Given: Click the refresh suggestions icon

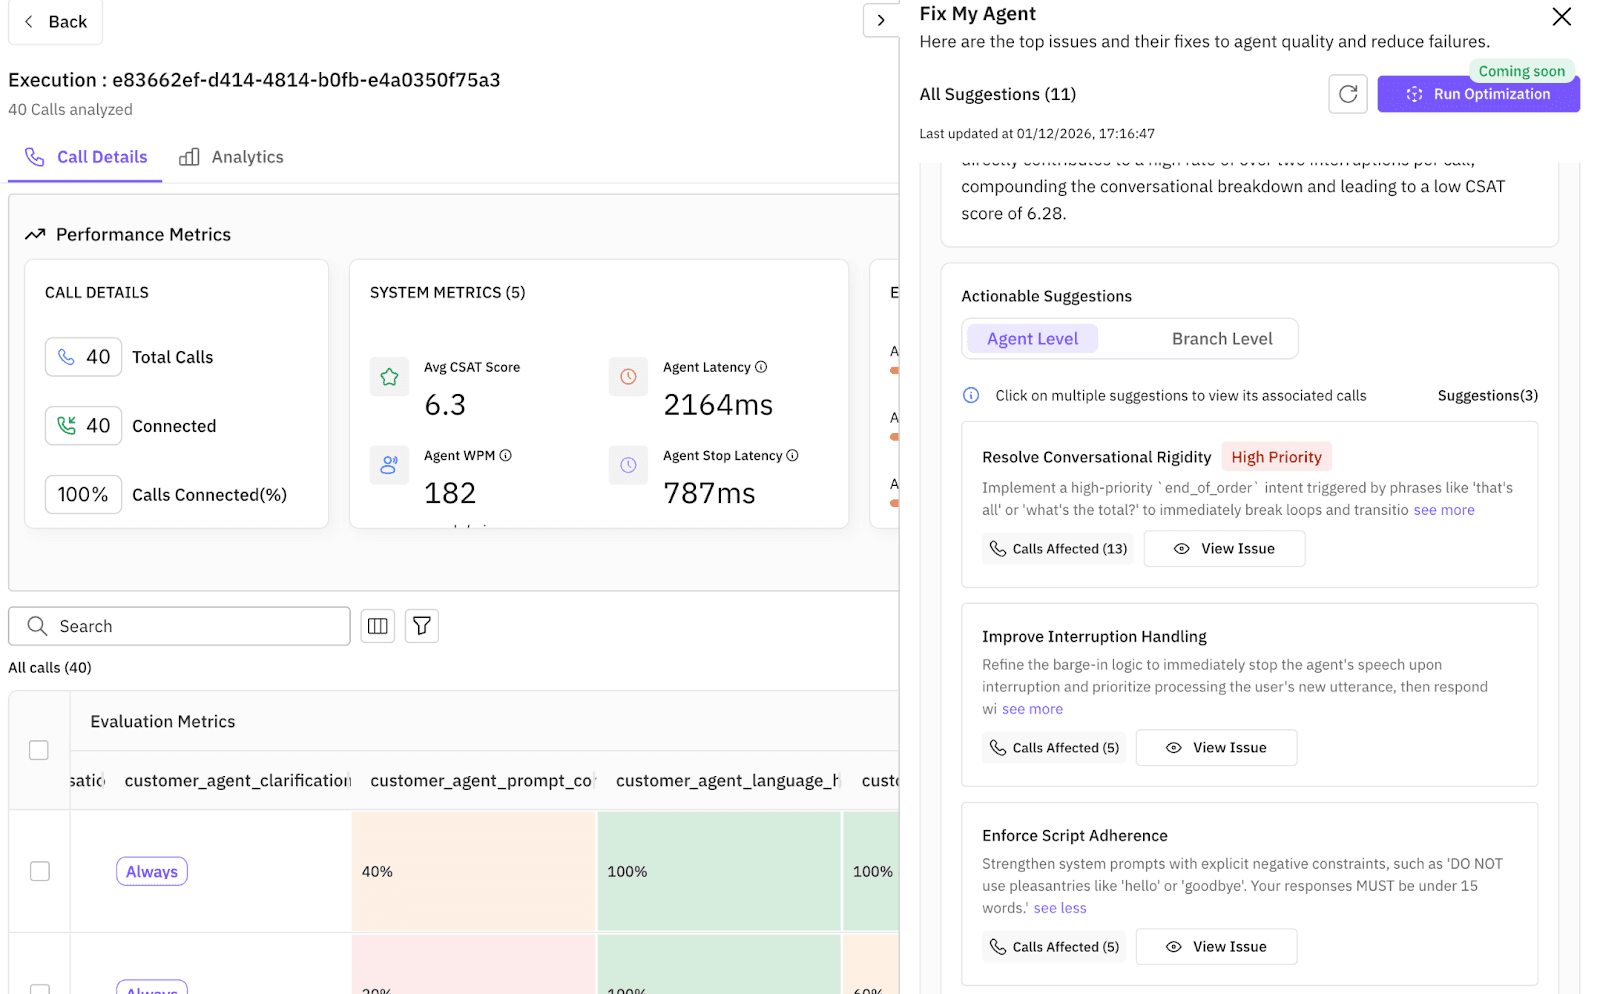Looking at the screenshot, I should [x=1347, y=94].
